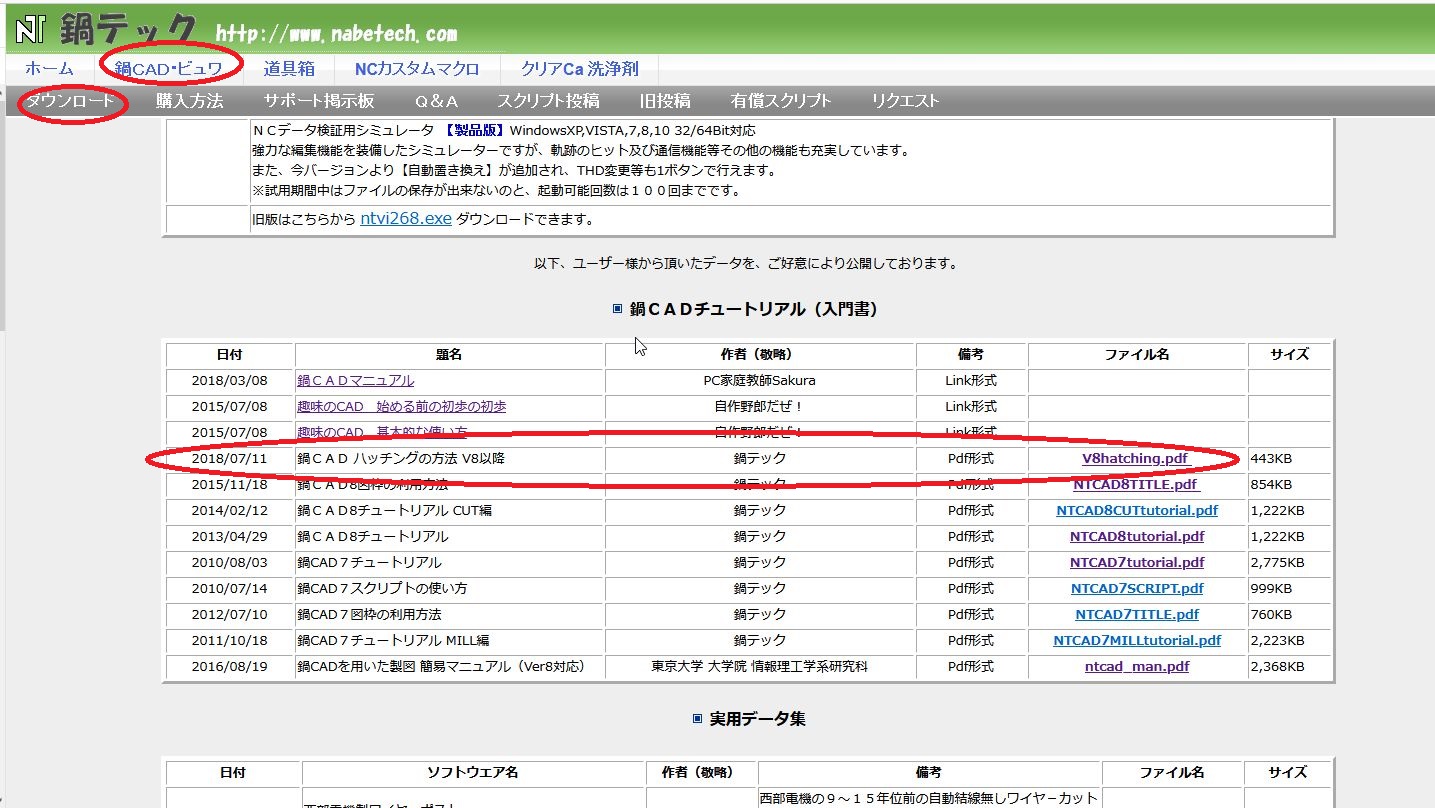This screenshot has height=808, width=1435.
Task: Click the 題名 column header
Action: [x=450, y=355]
